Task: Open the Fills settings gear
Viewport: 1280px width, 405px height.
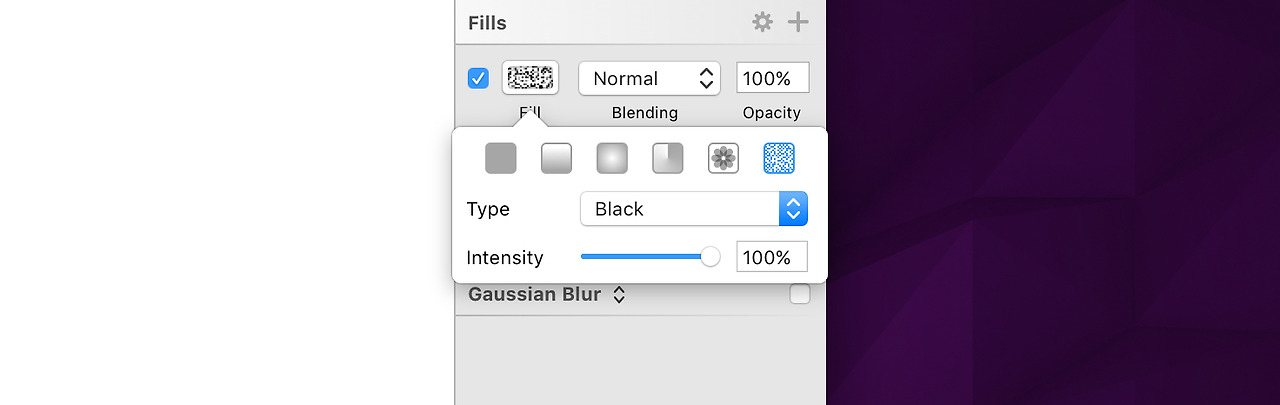Action: point(763,22)
